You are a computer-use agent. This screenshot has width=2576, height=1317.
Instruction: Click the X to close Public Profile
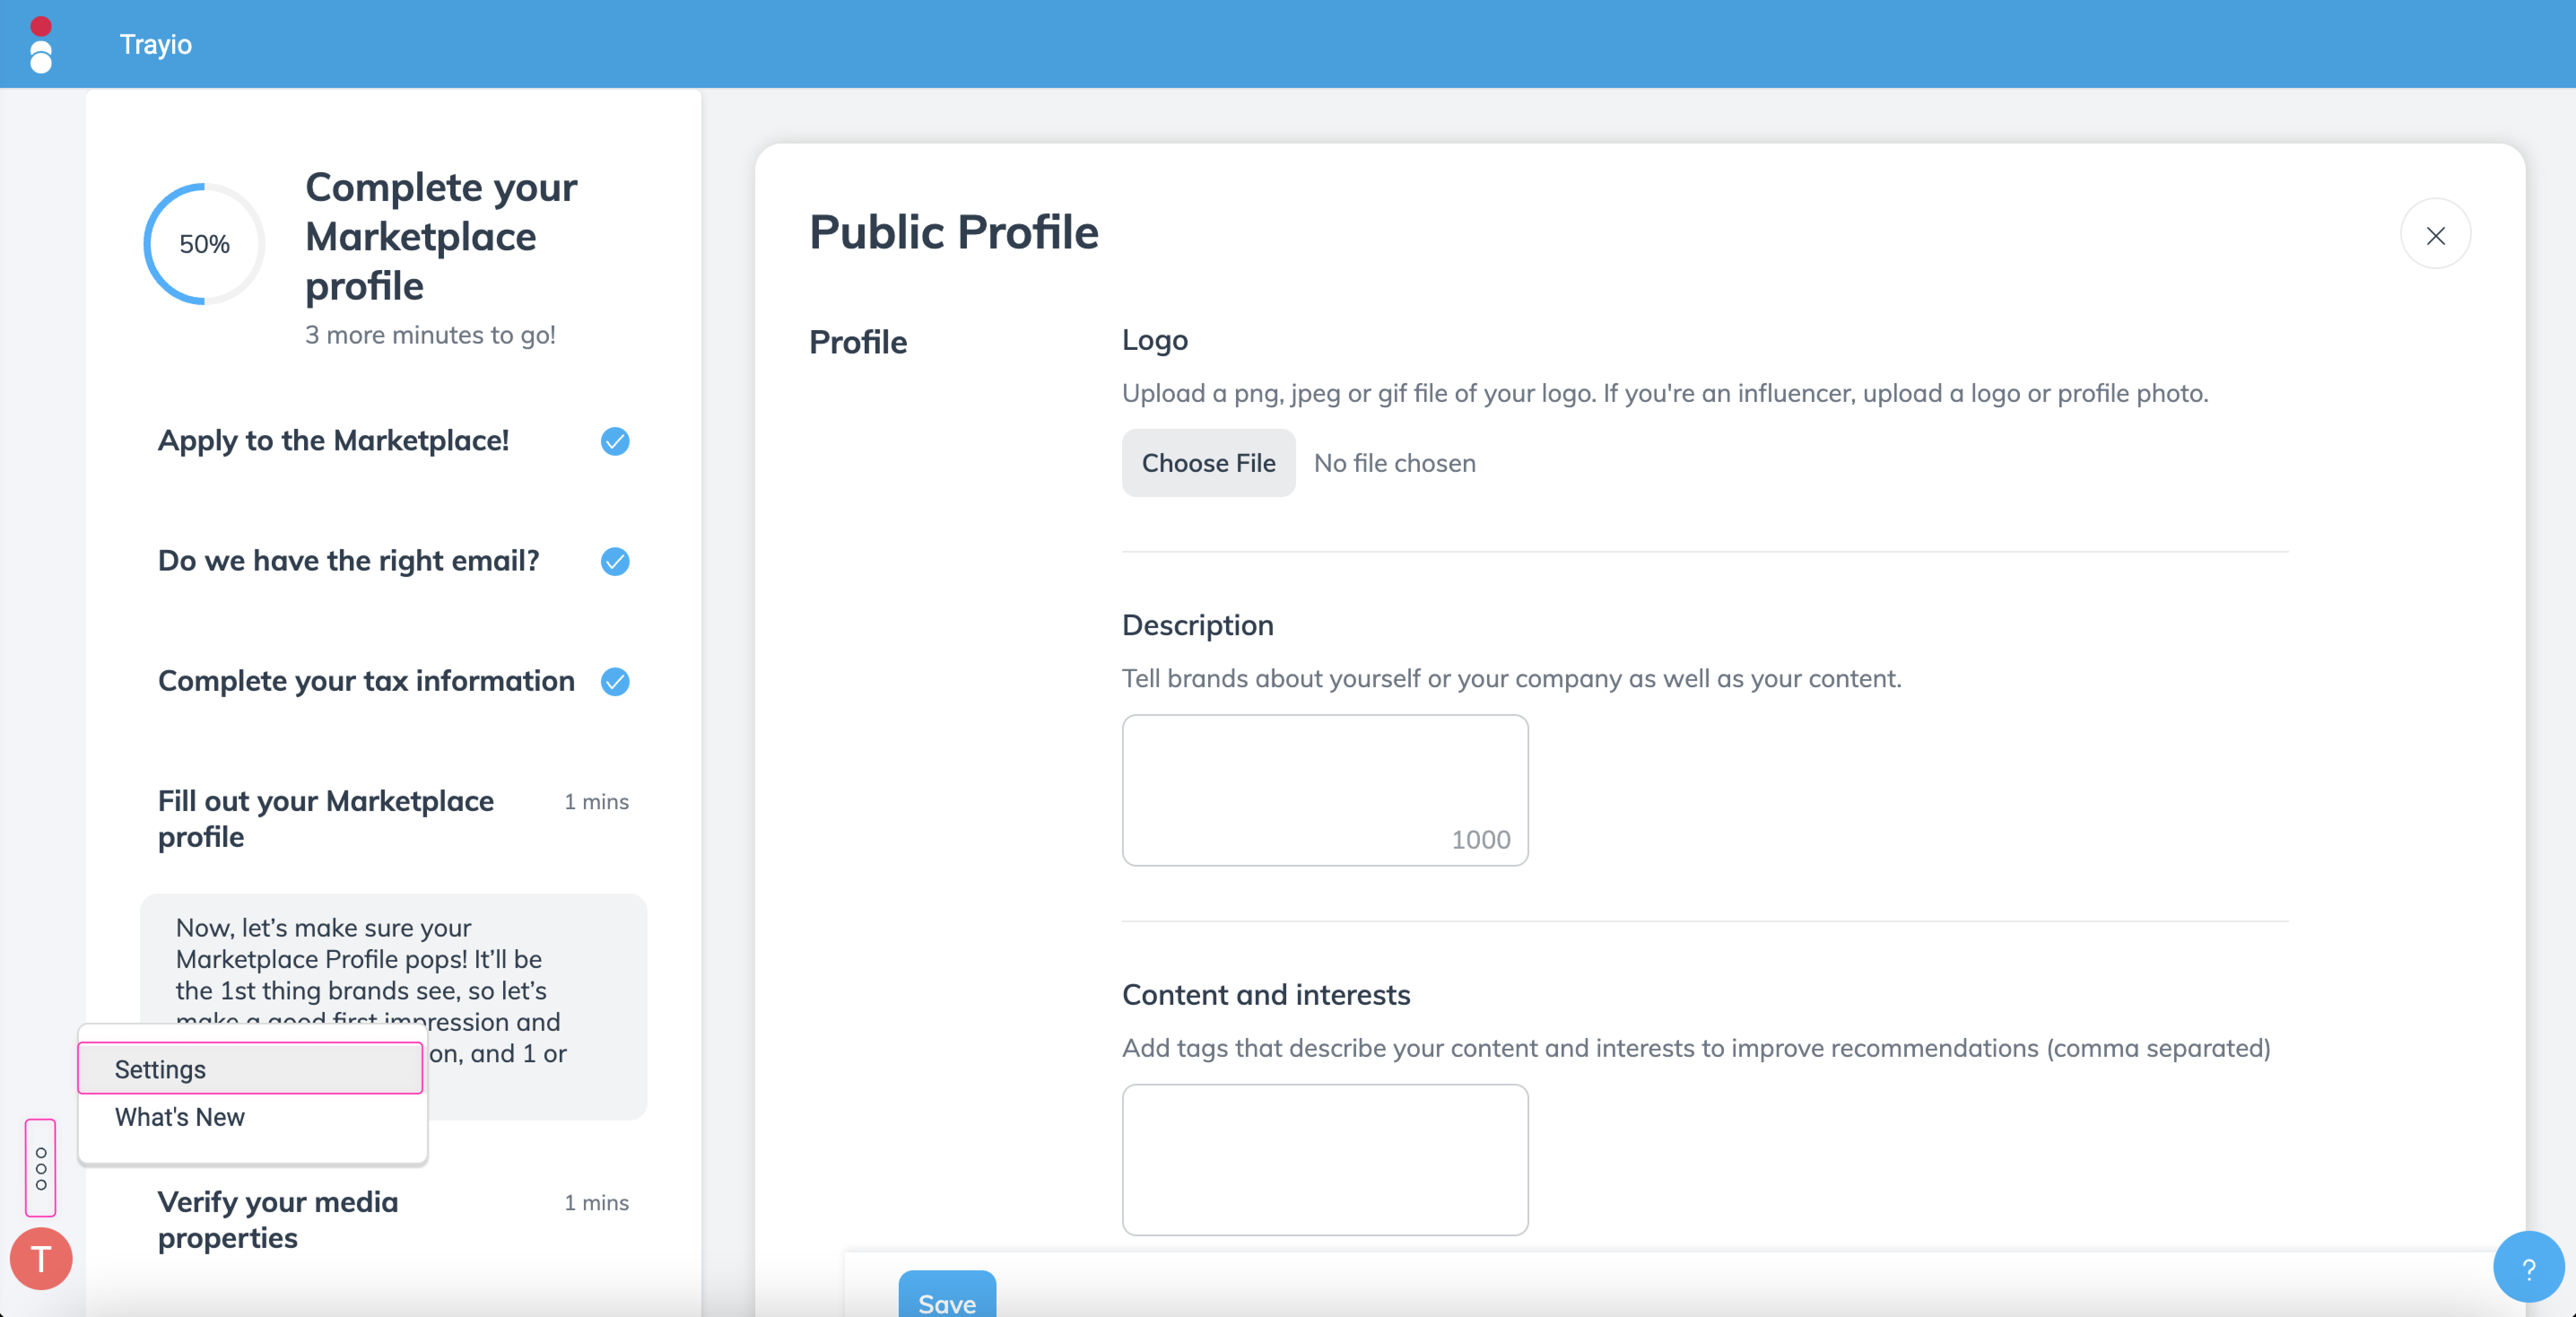(2437, 234)
